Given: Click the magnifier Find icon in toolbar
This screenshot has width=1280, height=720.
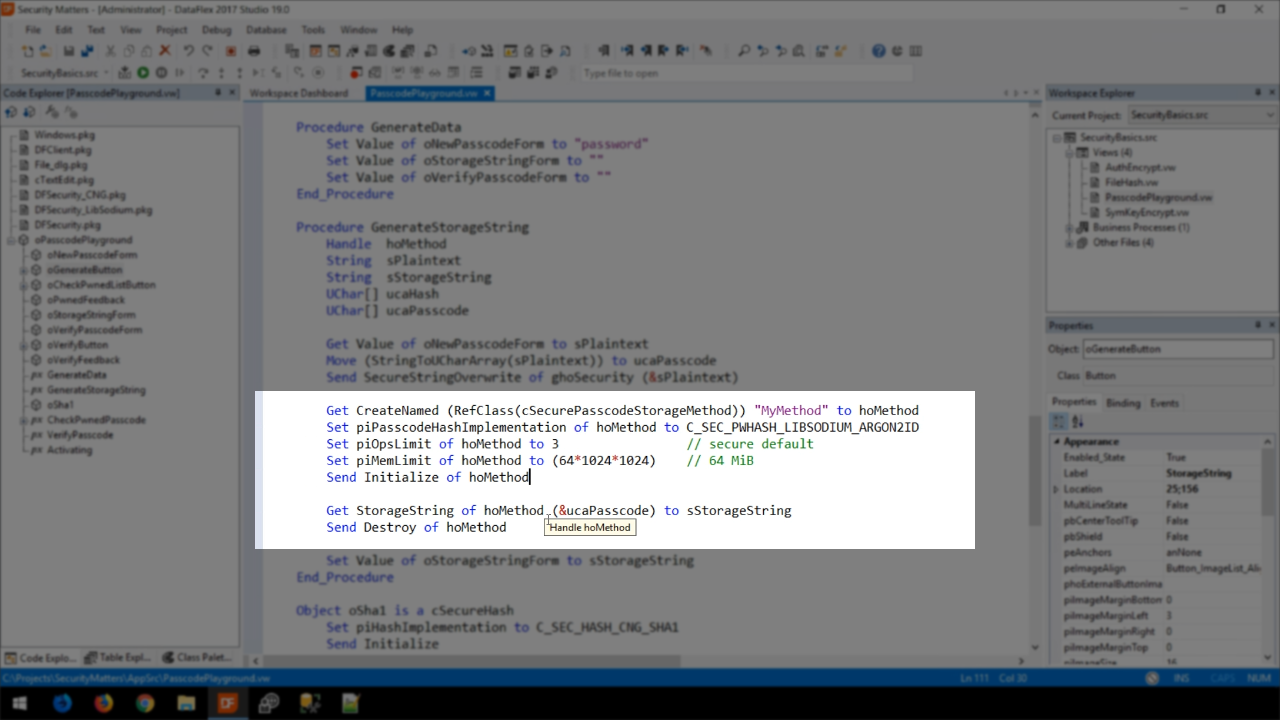Looking at the screenshot, I should tap(743, 51).
